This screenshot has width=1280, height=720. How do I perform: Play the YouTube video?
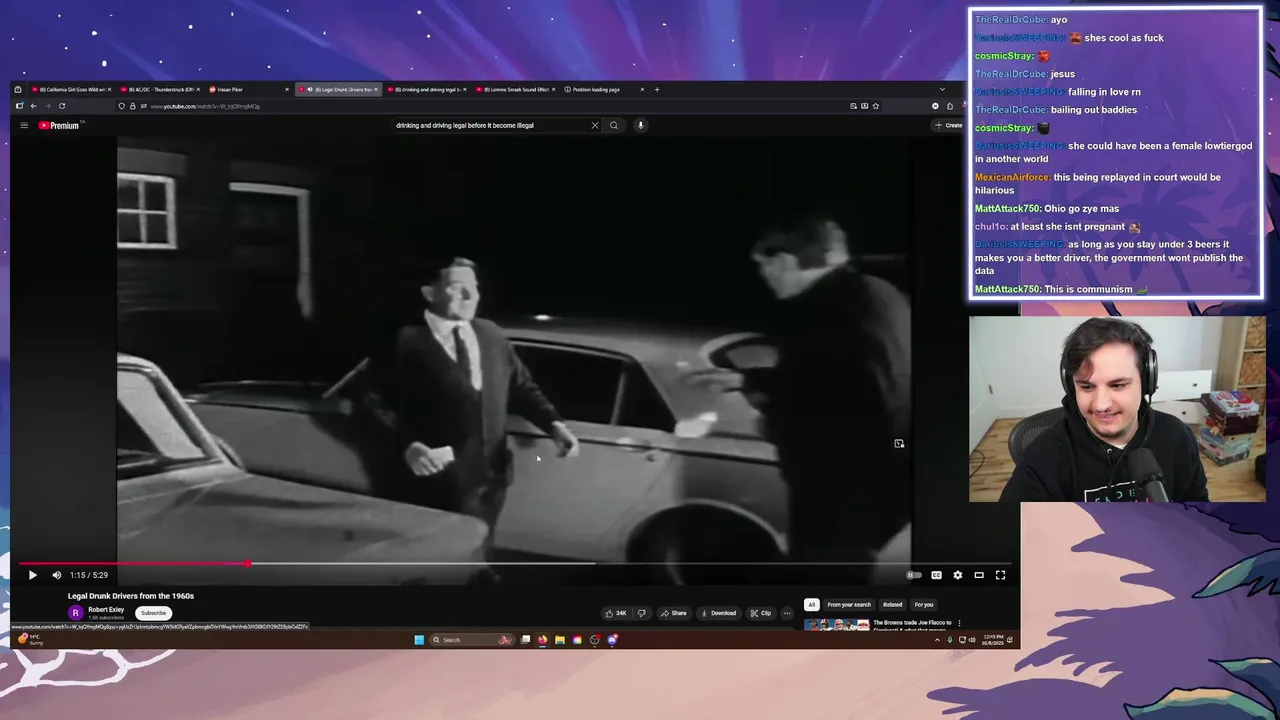pos(32,575)
